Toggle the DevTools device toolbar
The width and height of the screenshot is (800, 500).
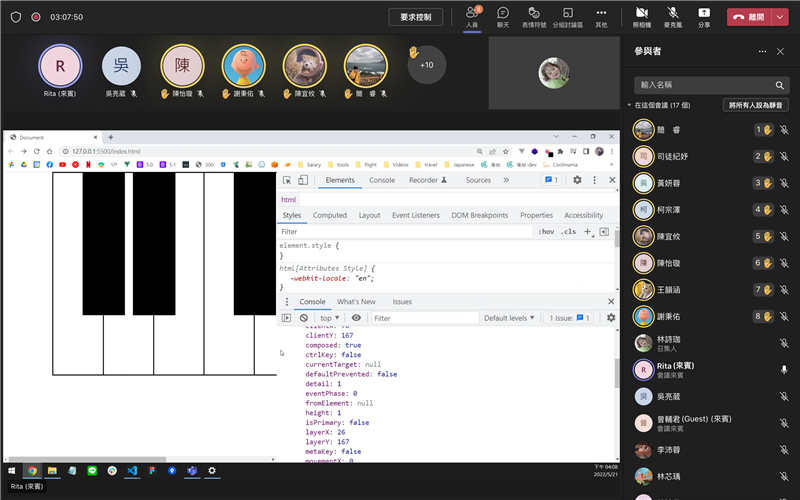(x=305, y=180)
